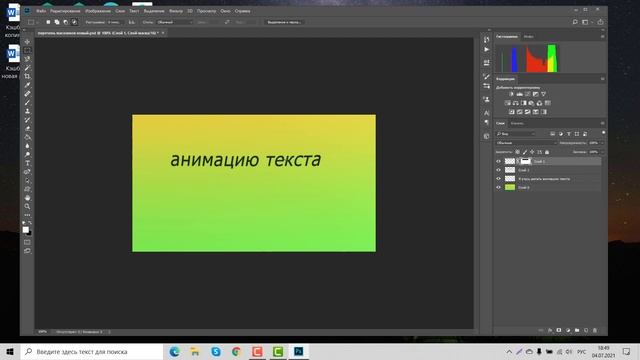The image size is (640, 360).
Task: Choose Intersect with selection mode
Action: tap(74, 22)
